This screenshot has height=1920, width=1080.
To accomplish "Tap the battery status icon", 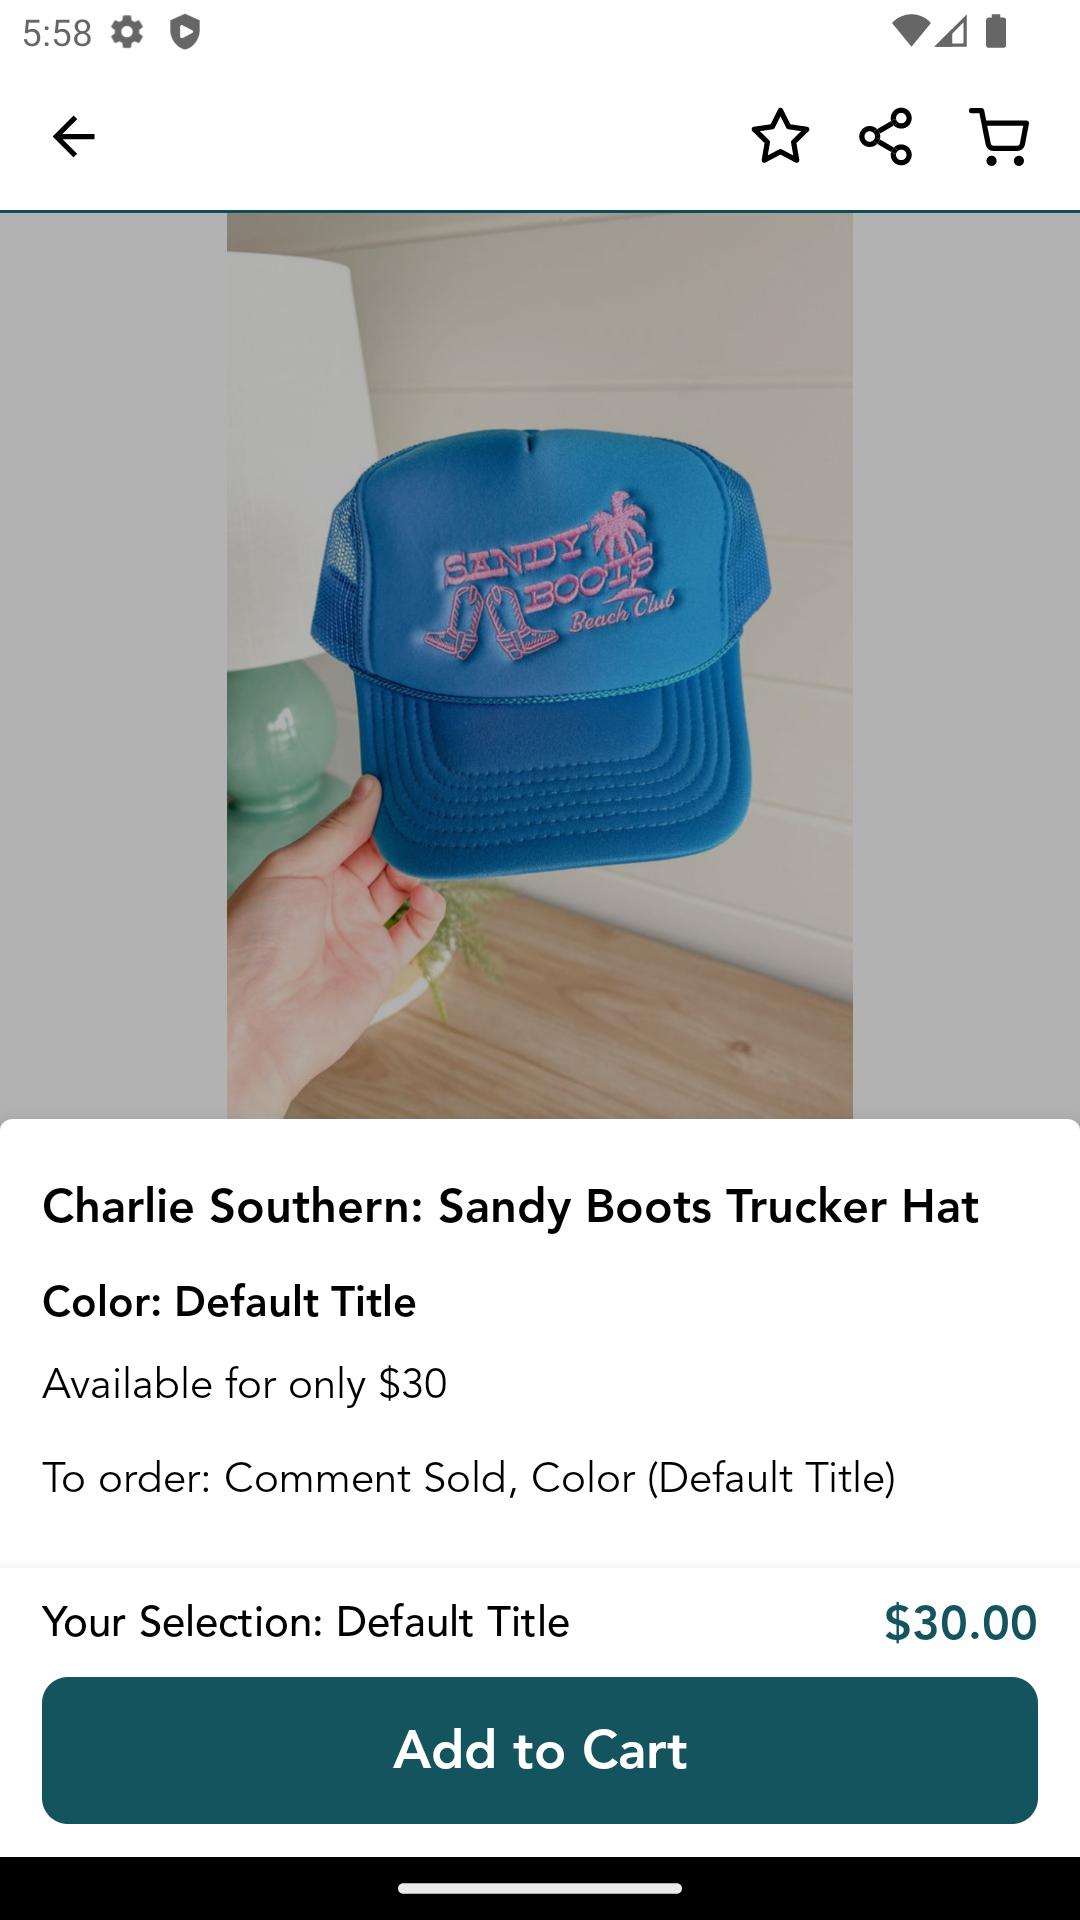I will click(x=996, y=32).
